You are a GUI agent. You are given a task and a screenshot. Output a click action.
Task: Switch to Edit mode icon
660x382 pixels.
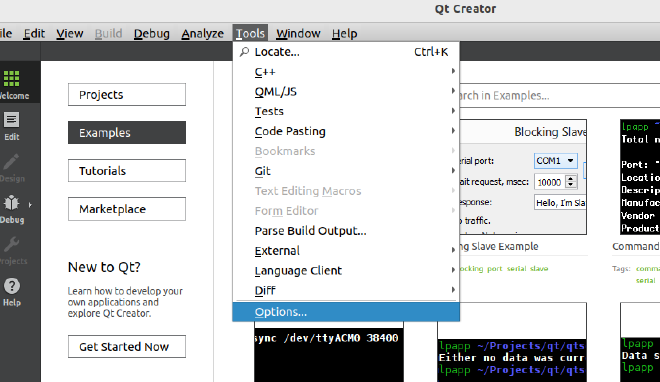pos(11,120)
